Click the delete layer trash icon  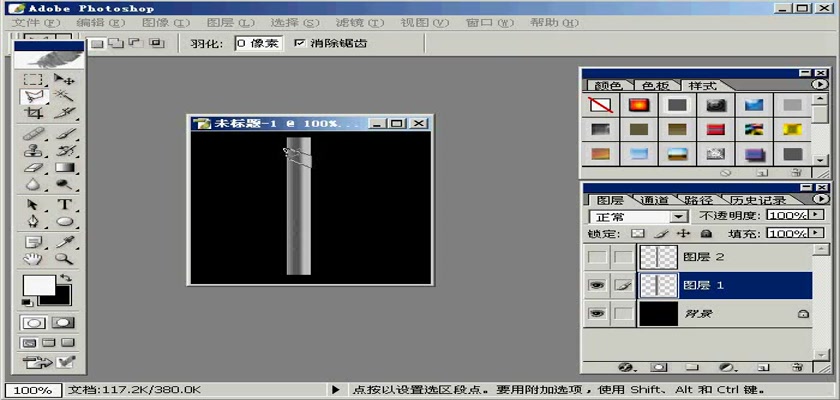point(797,367)
